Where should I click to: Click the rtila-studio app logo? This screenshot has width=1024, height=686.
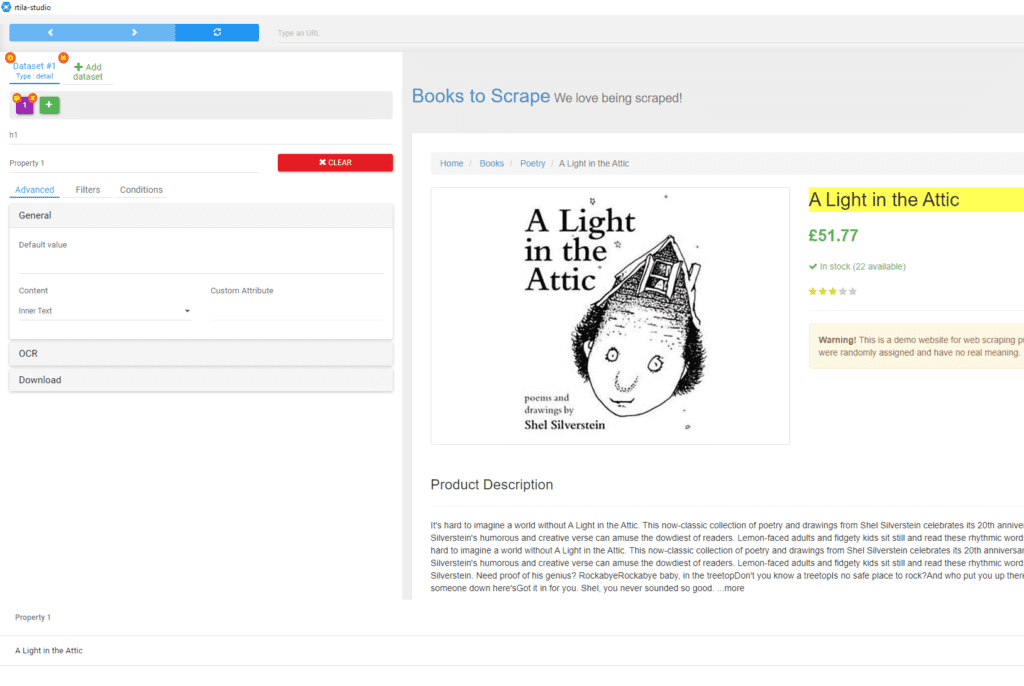click(x=7, y=7)
